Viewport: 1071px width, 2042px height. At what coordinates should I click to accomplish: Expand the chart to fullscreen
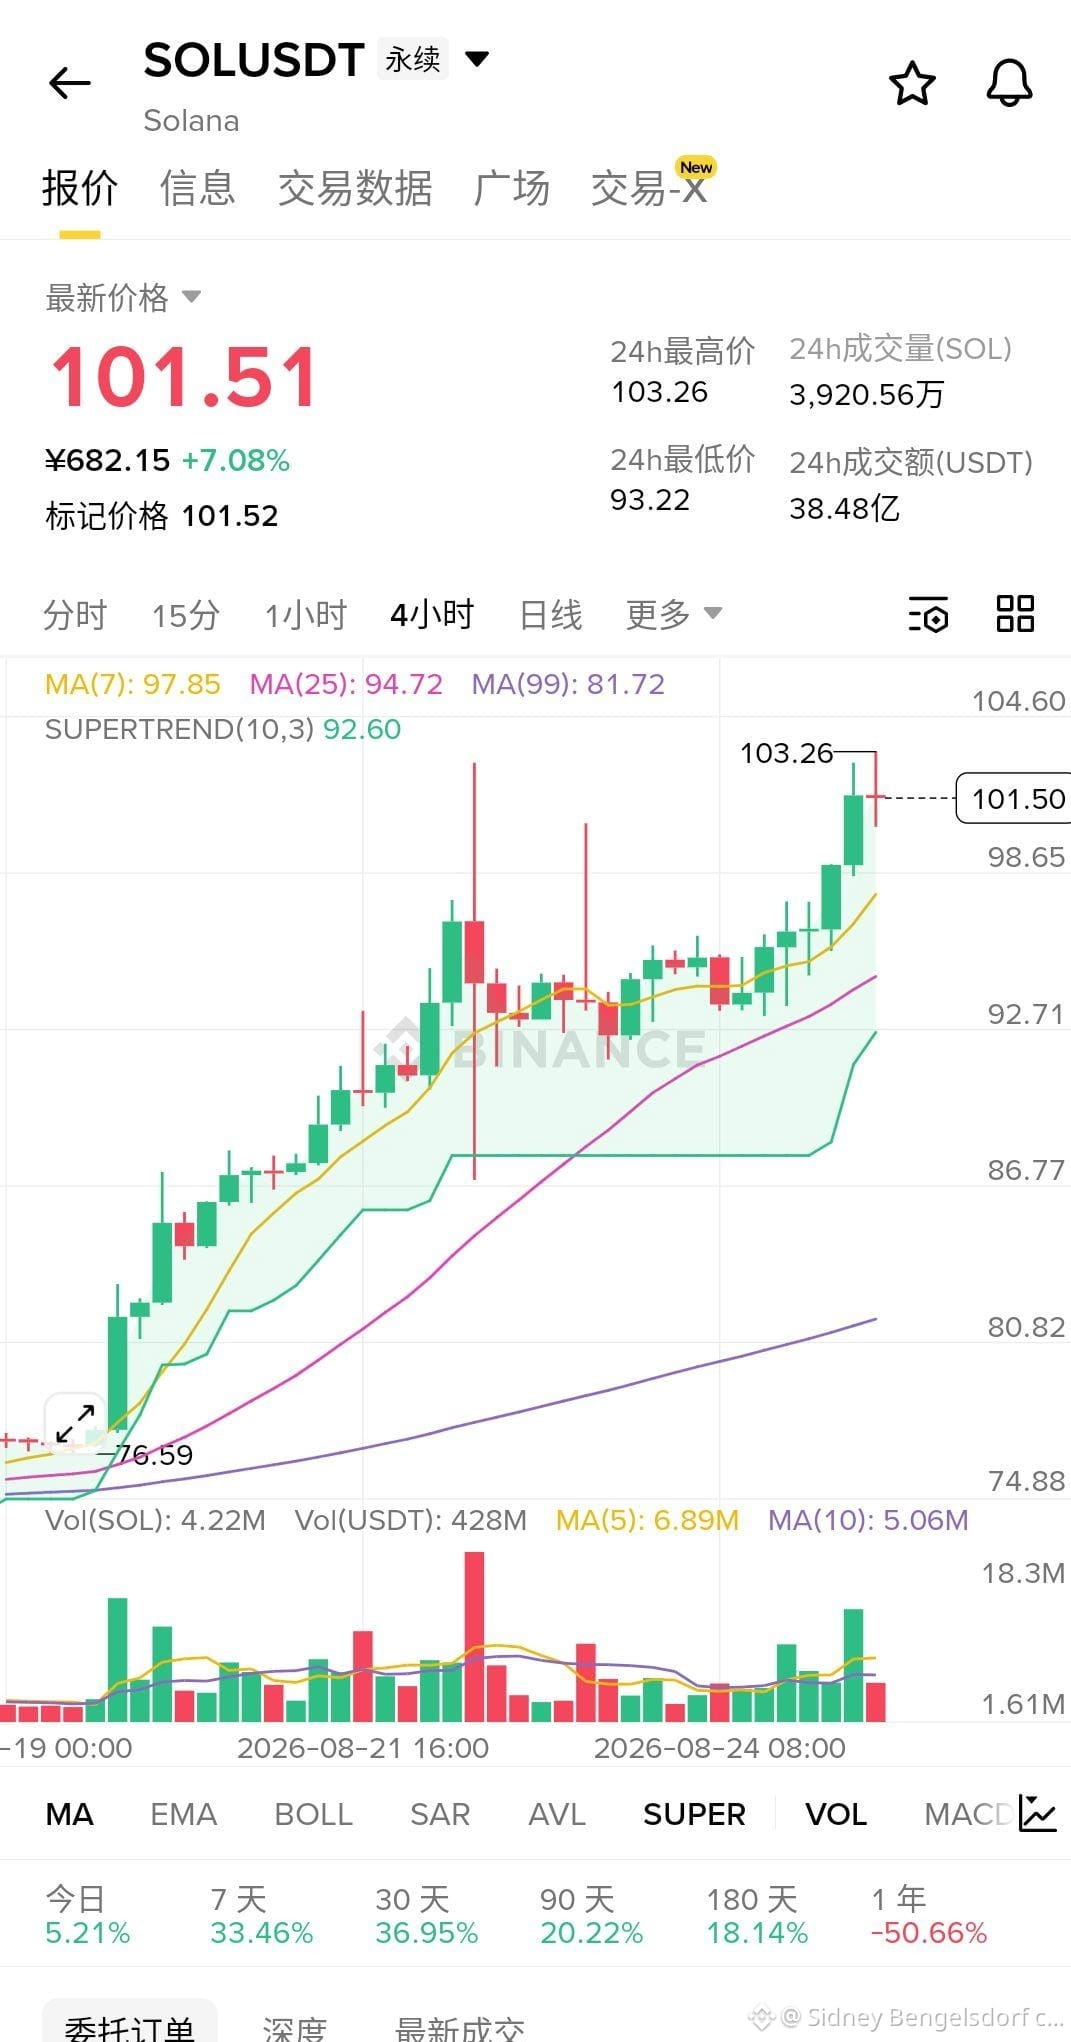click(75, 1422)
